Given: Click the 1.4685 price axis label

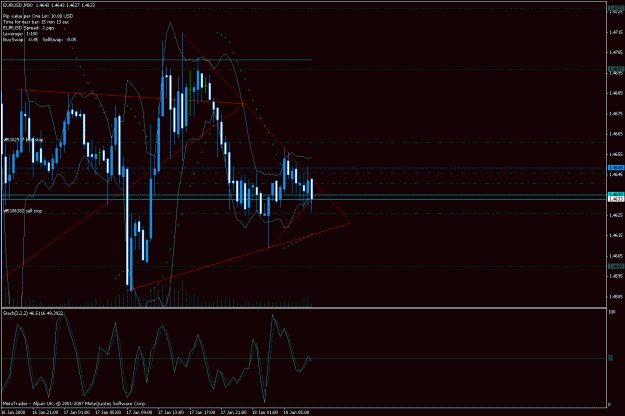Looking at the screenshot, I should tap(616, 93).
